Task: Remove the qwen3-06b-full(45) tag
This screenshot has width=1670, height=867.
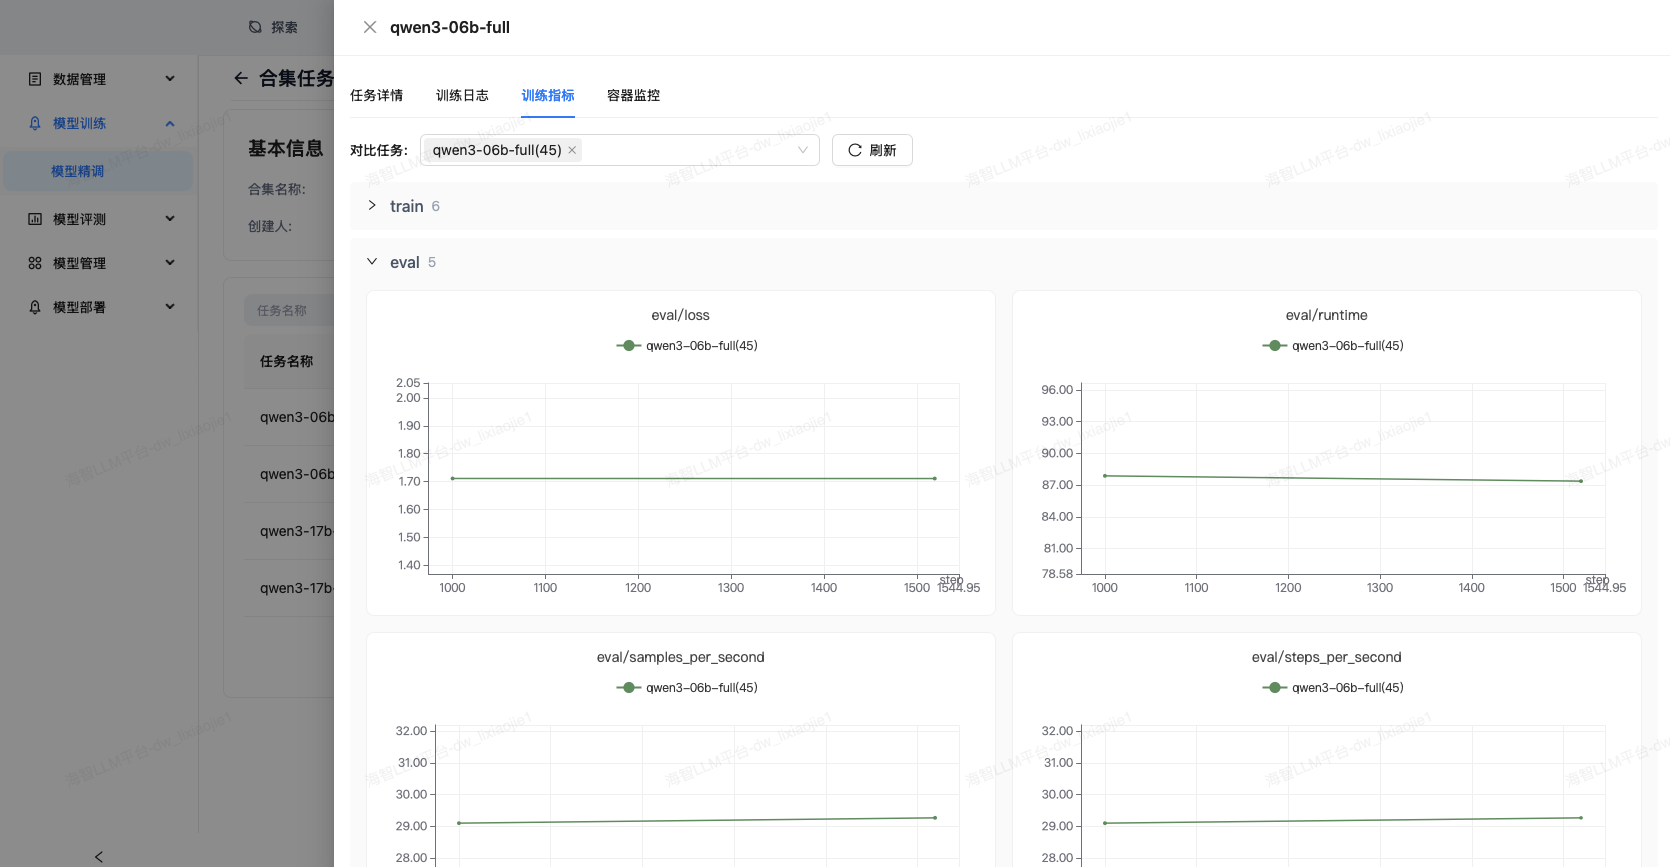Action: click(x=572, y=150)
